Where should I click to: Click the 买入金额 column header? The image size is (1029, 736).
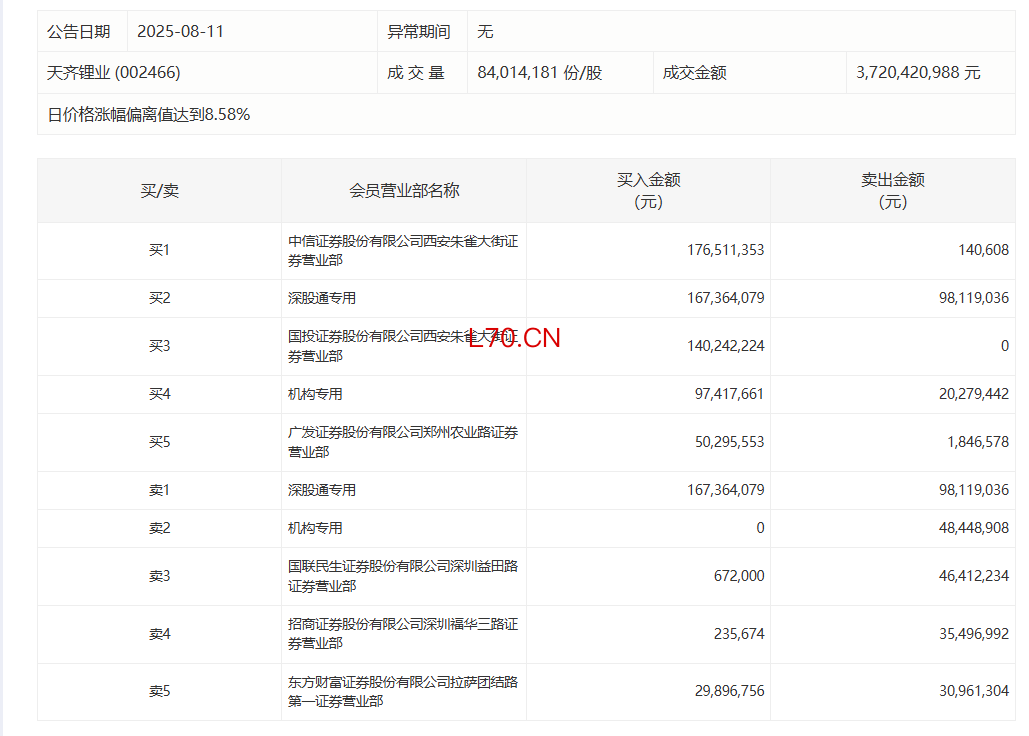tap(648, 190)
